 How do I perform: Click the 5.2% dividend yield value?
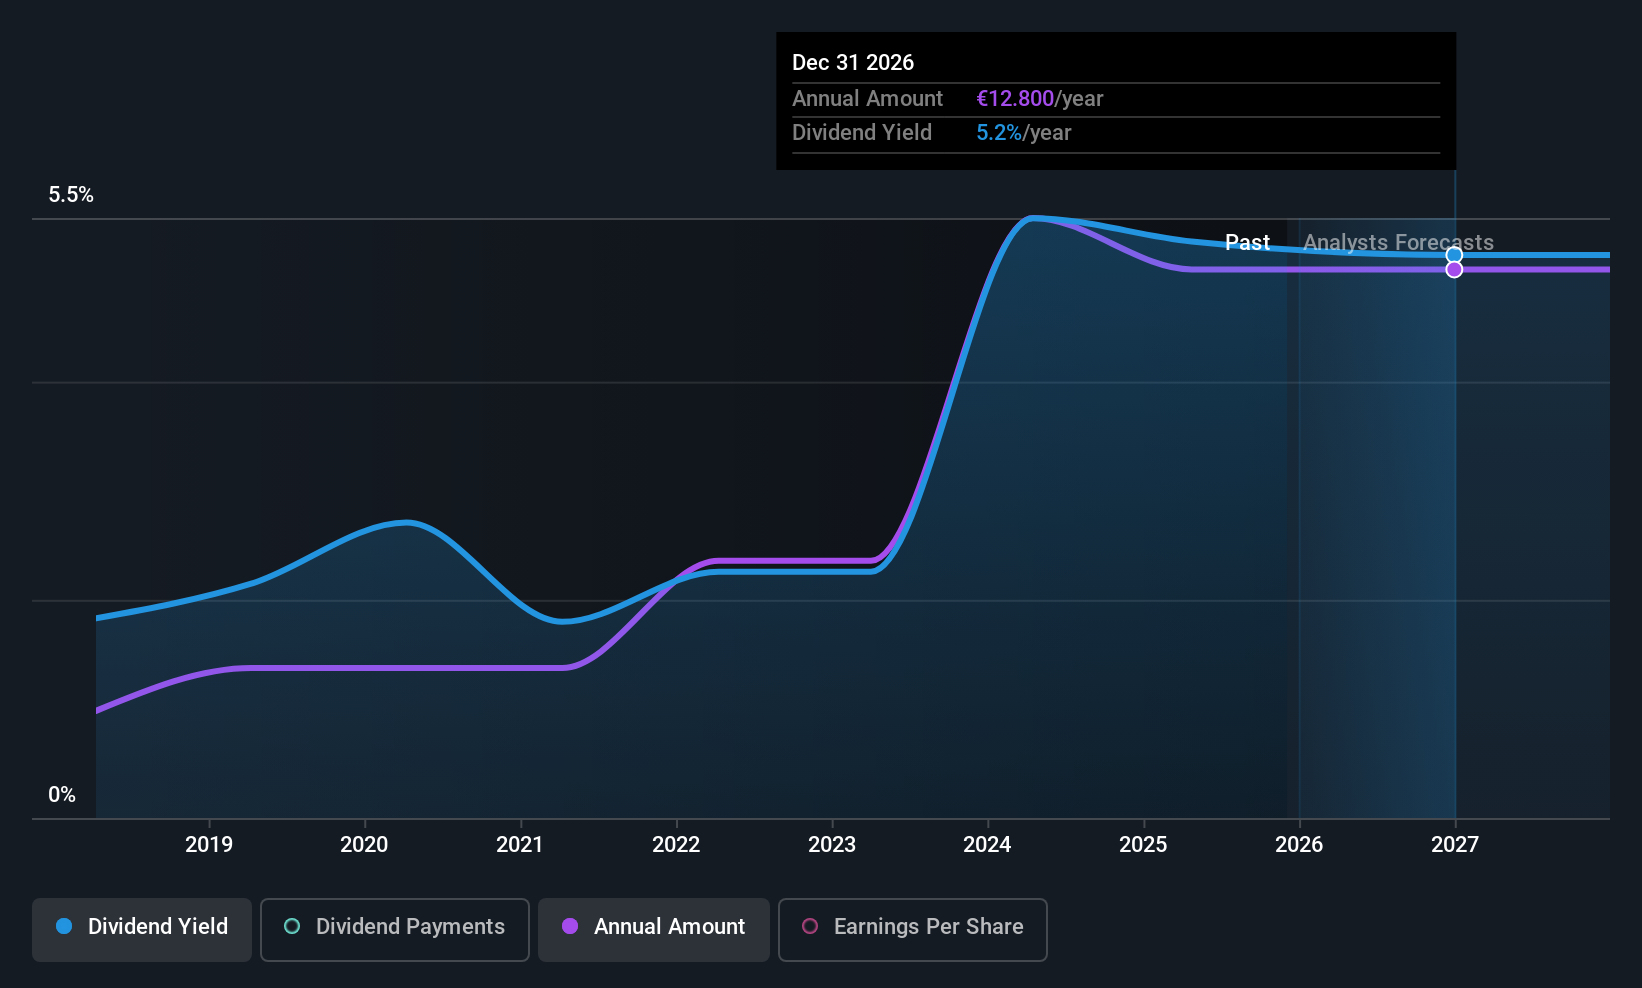tap(999, 132)
